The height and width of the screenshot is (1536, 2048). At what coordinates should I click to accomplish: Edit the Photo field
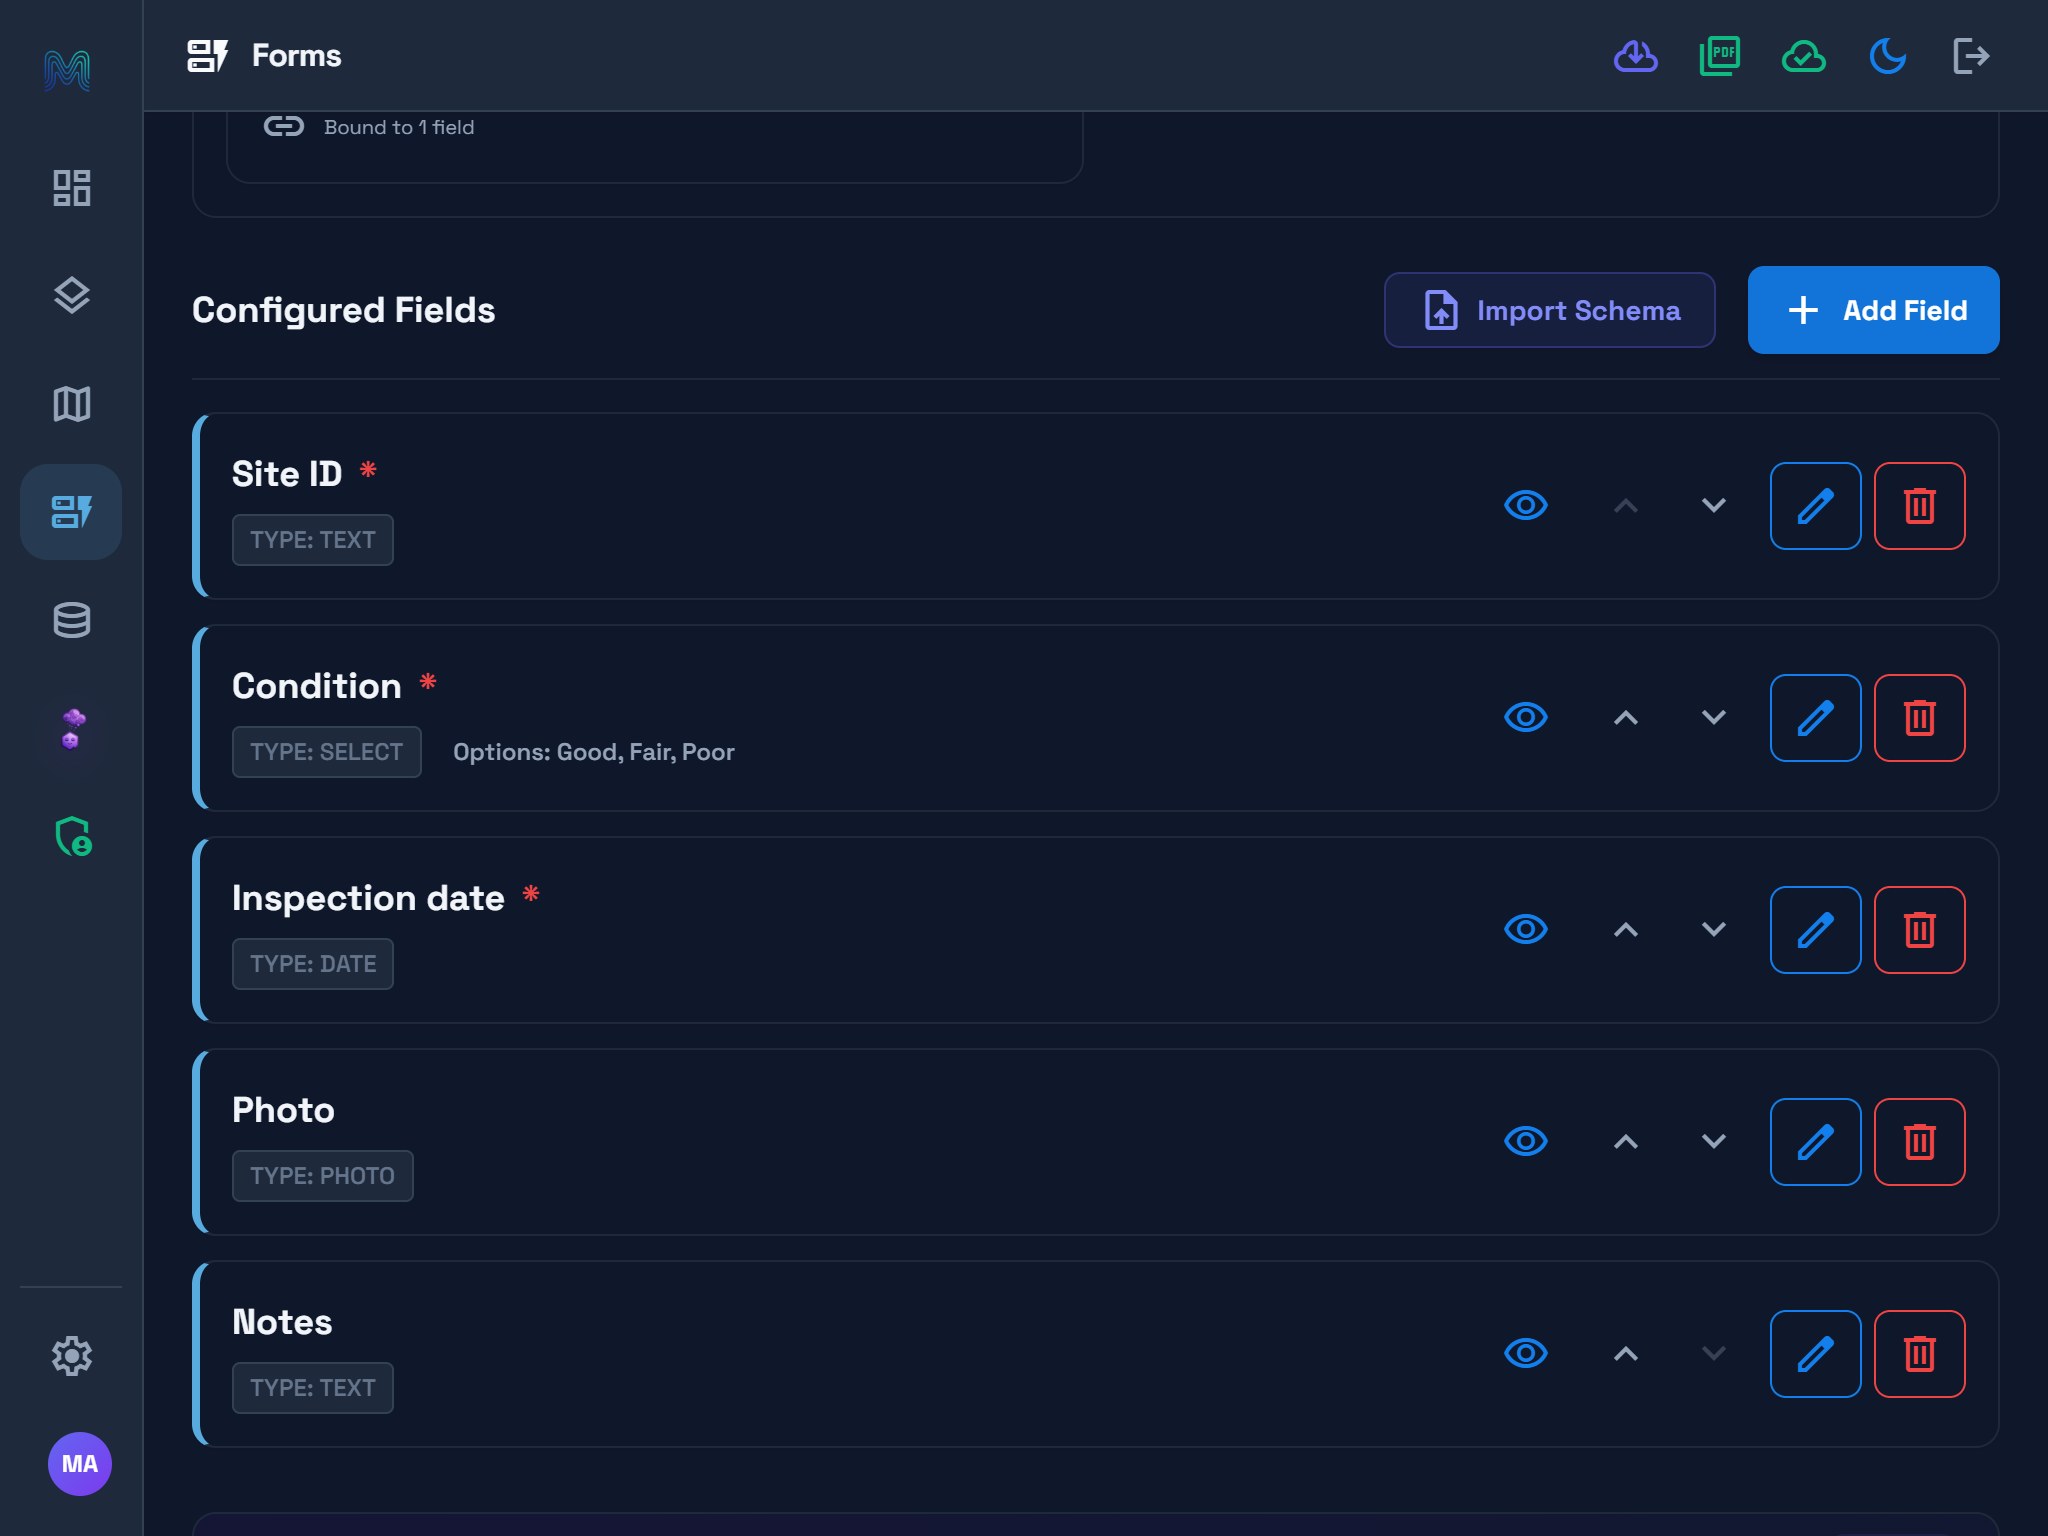[x=1816, y=1142]
